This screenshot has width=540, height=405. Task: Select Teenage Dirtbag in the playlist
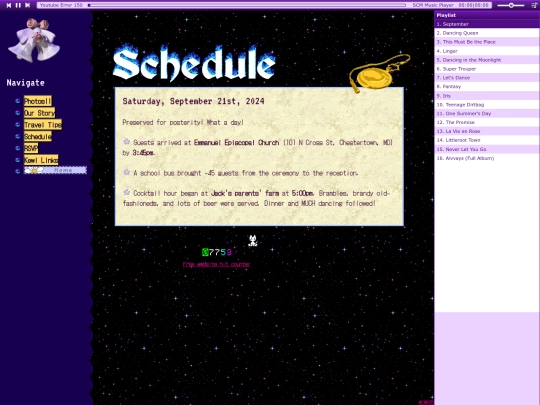click(487, 105)
